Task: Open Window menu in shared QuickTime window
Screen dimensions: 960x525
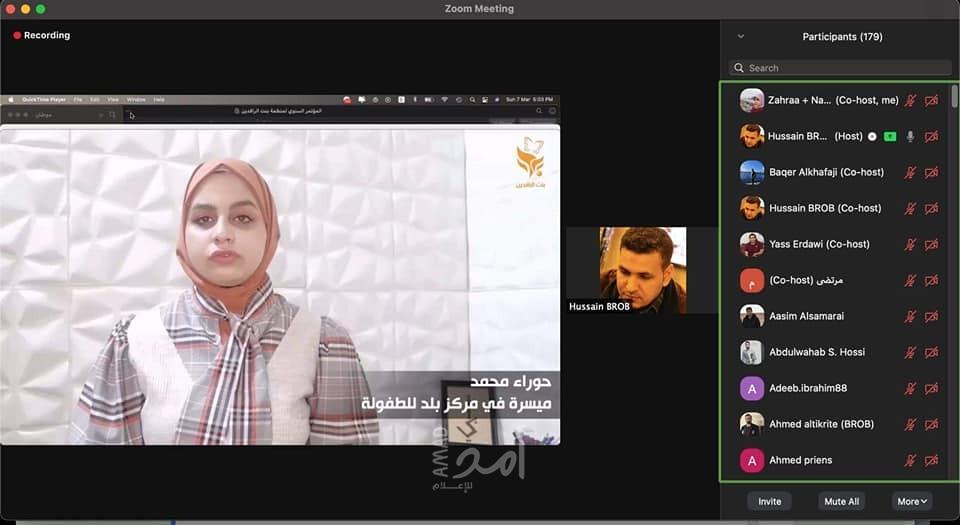Action: 136,99
